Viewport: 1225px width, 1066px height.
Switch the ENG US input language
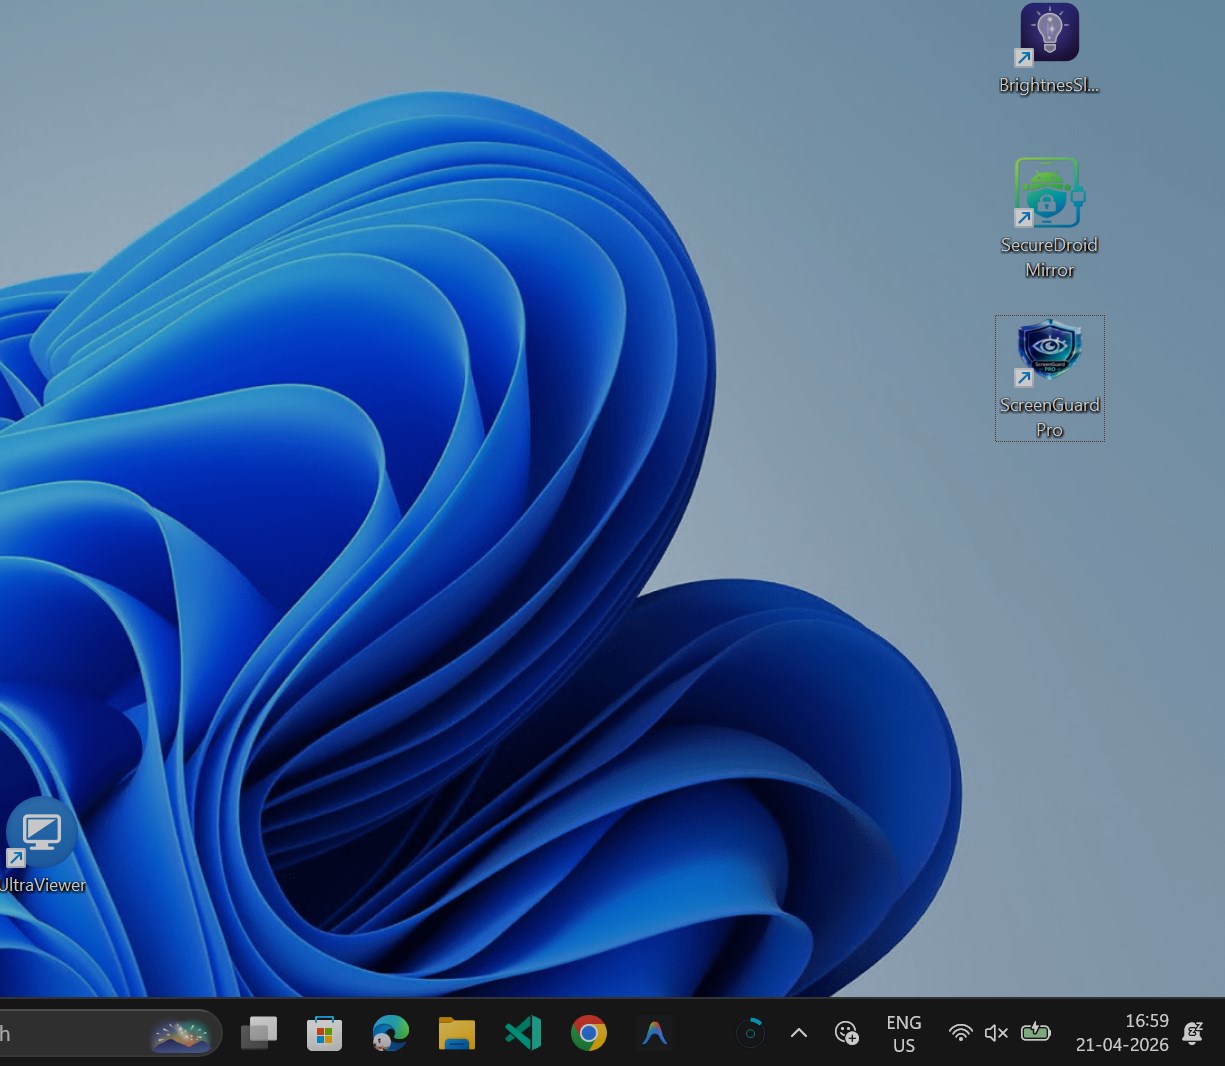point(904,1034)
